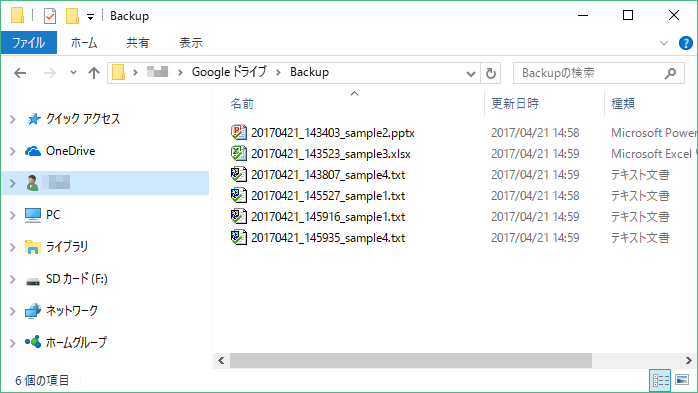Click the Excel icon of sample3.xlsx
The width and height of the screenshot is (698, 393).
point(239,153)
